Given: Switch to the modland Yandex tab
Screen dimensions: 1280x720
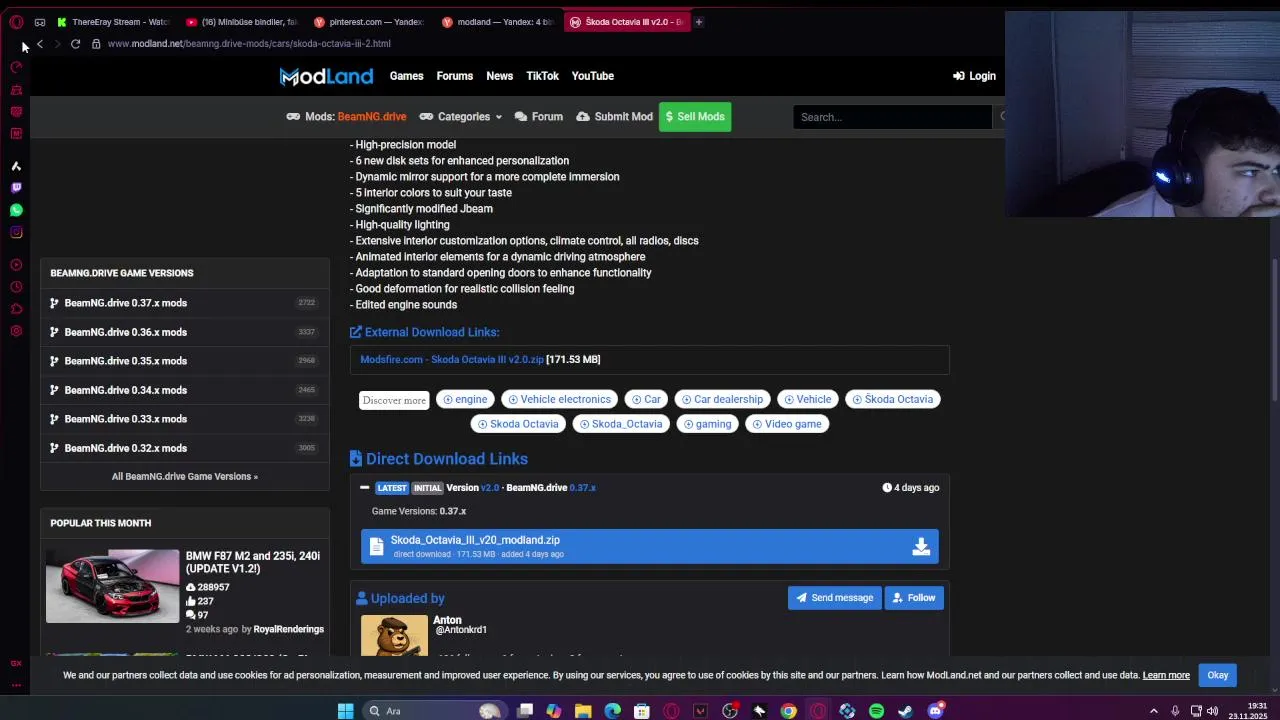Looking at the screenshot, I should [497, 21].
